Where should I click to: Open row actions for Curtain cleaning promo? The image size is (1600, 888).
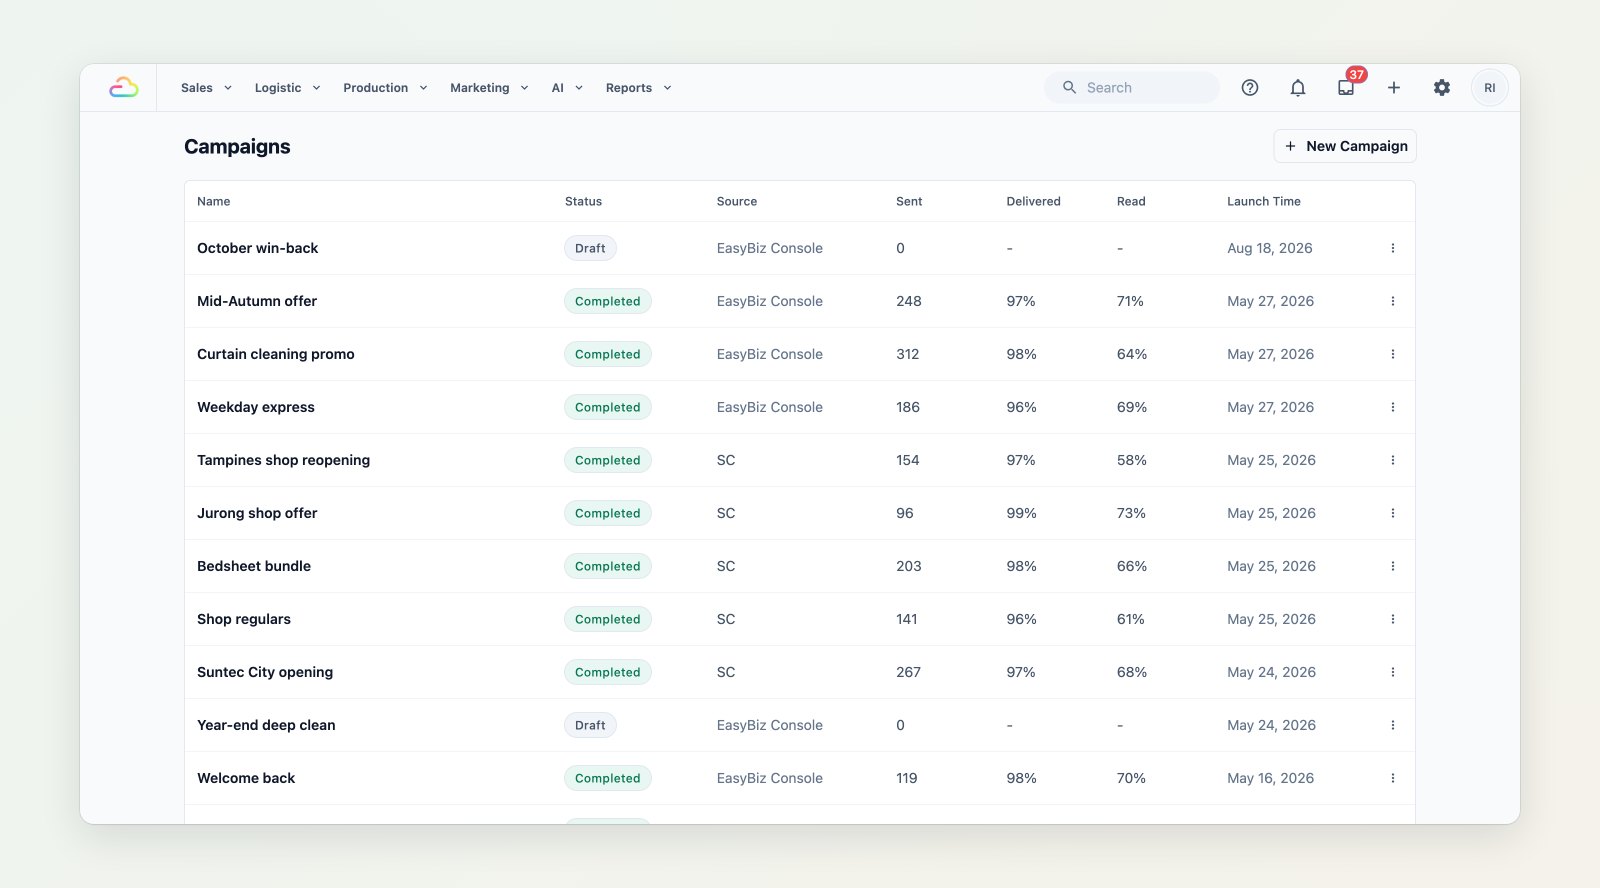(x=1393, y=354)
